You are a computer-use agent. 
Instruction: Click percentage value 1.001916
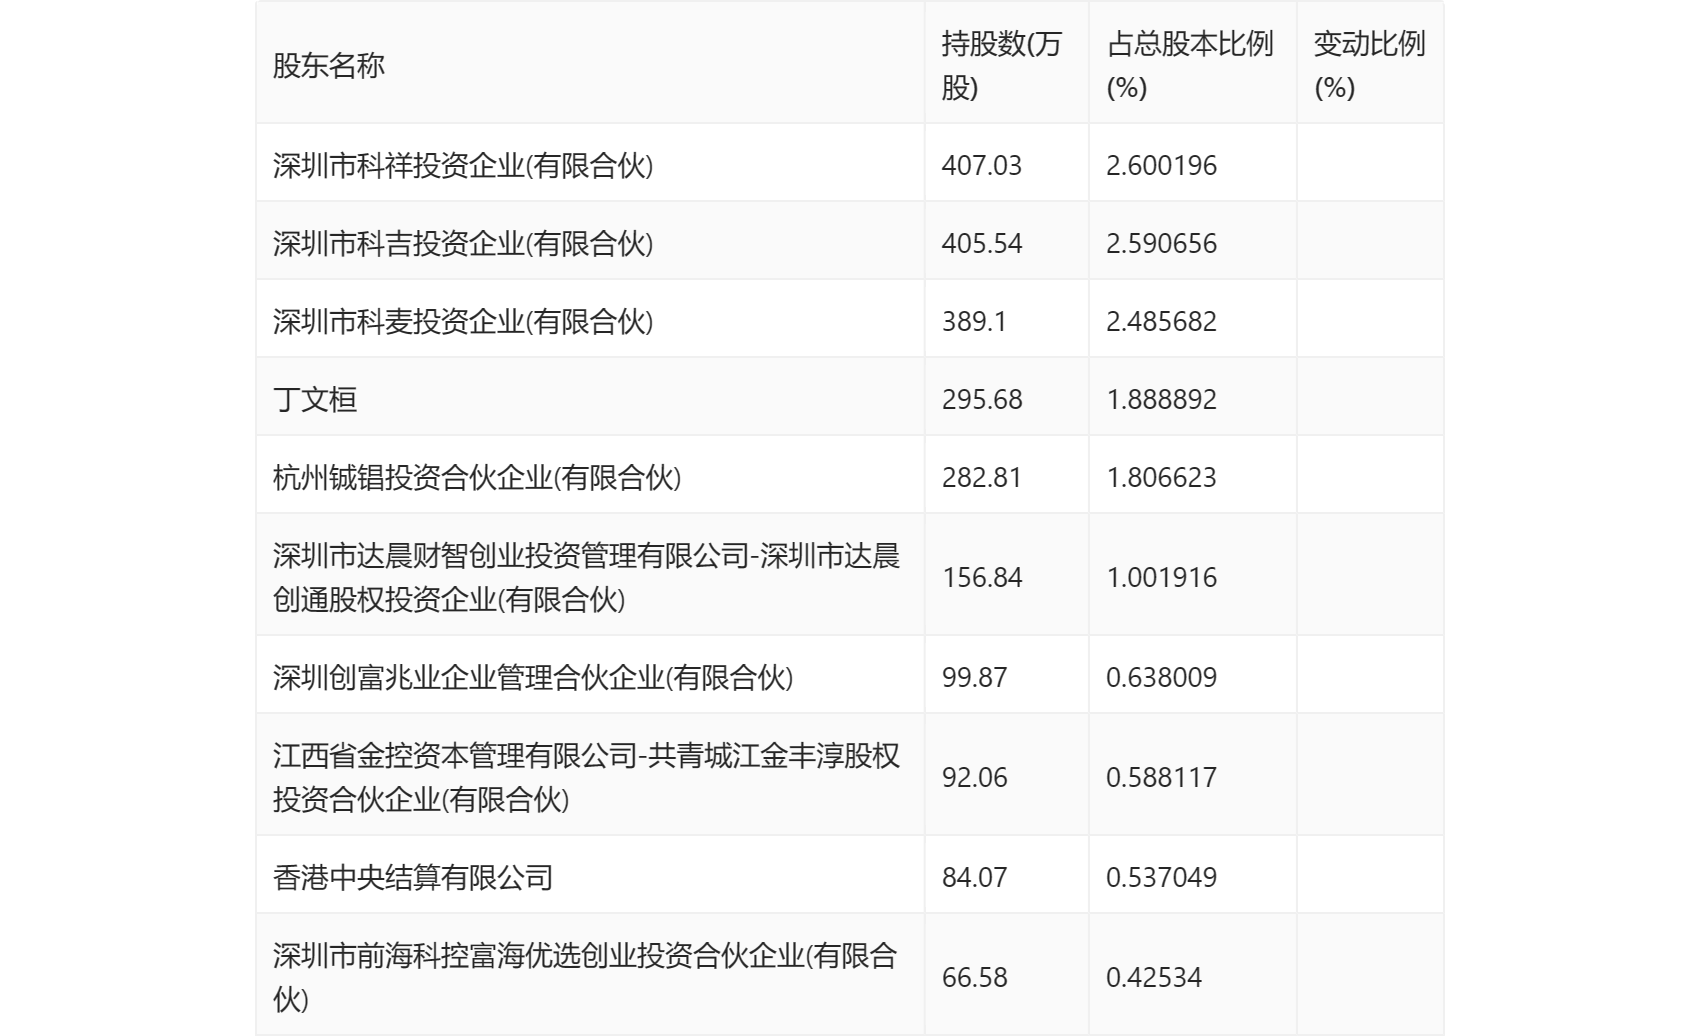pyautogui.click(x=1161, y=577)
